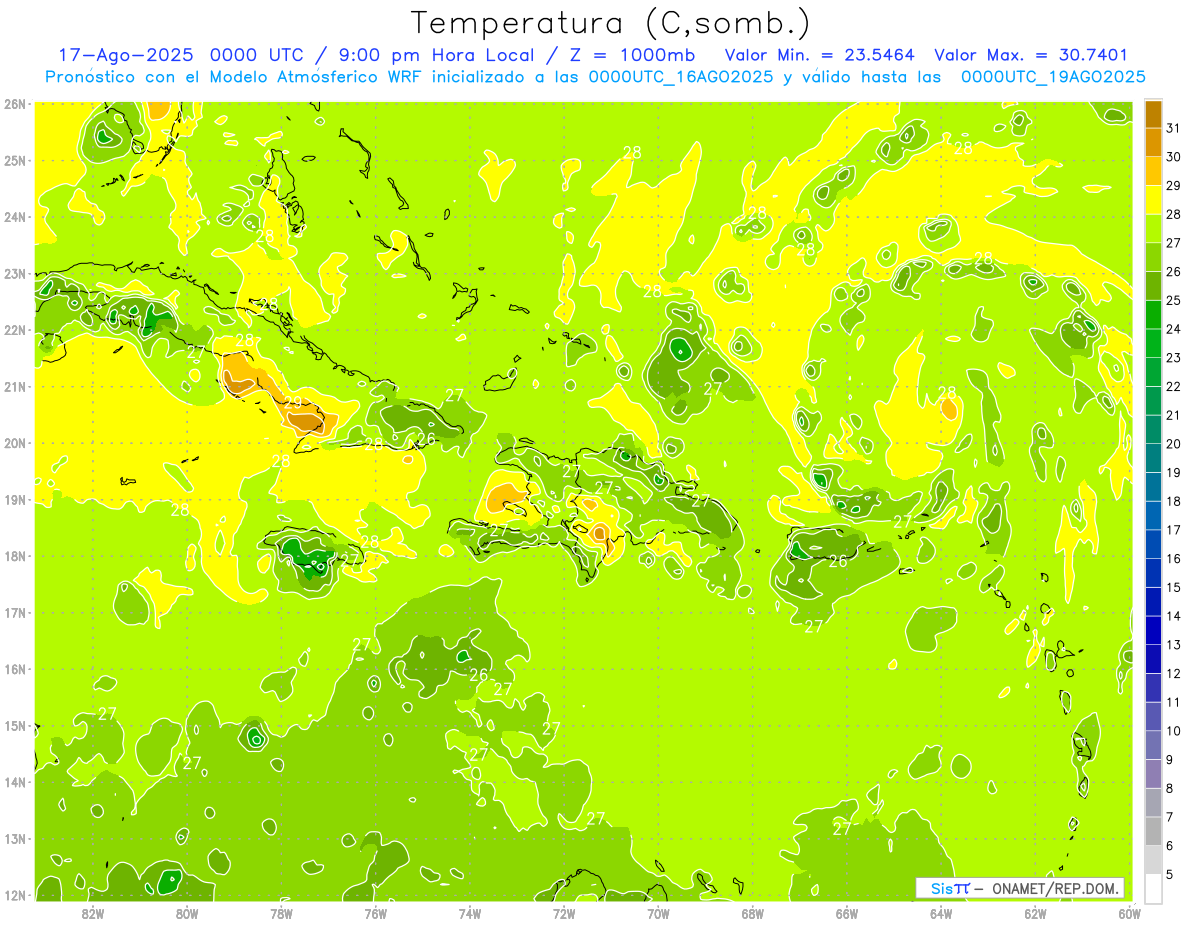Click the color bar value 25
This screenshot has width=1200, height=927.
1174,300
